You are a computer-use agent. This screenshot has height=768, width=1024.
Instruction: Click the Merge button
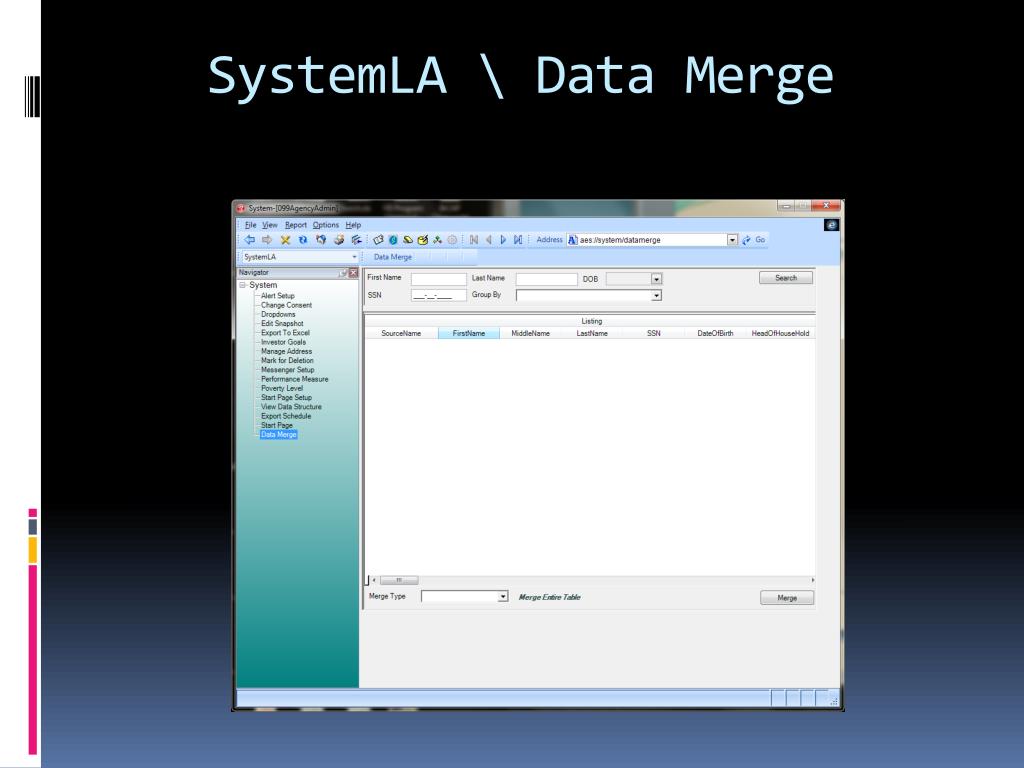tap(787, 598)
